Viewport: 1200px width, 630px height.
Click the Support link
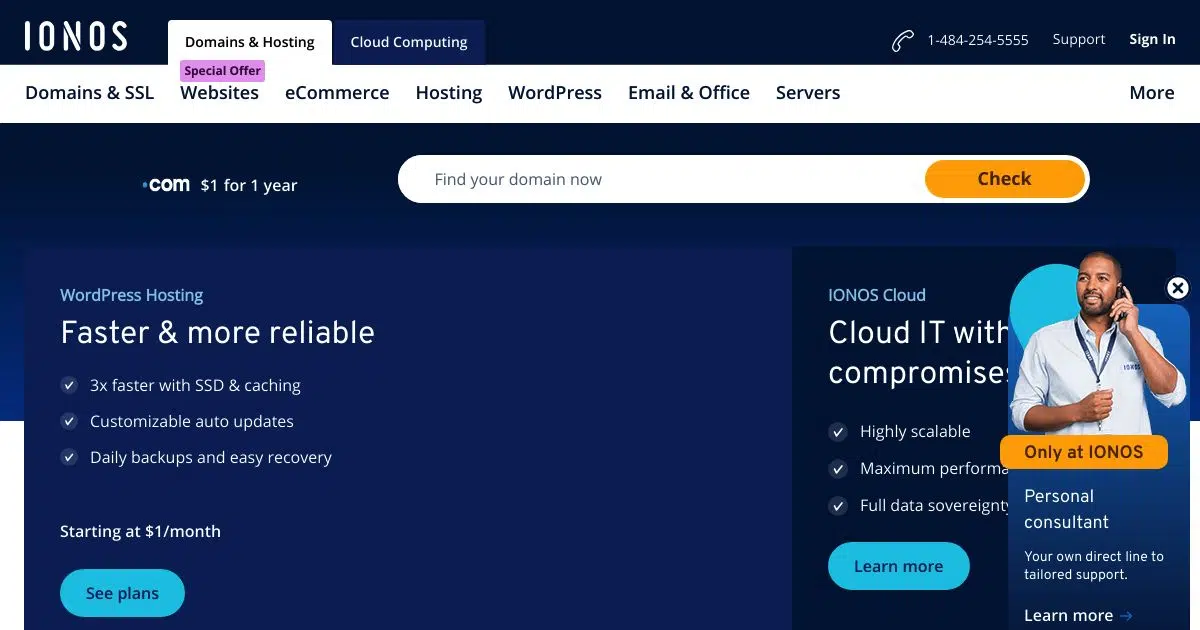tap(1078, 40)
